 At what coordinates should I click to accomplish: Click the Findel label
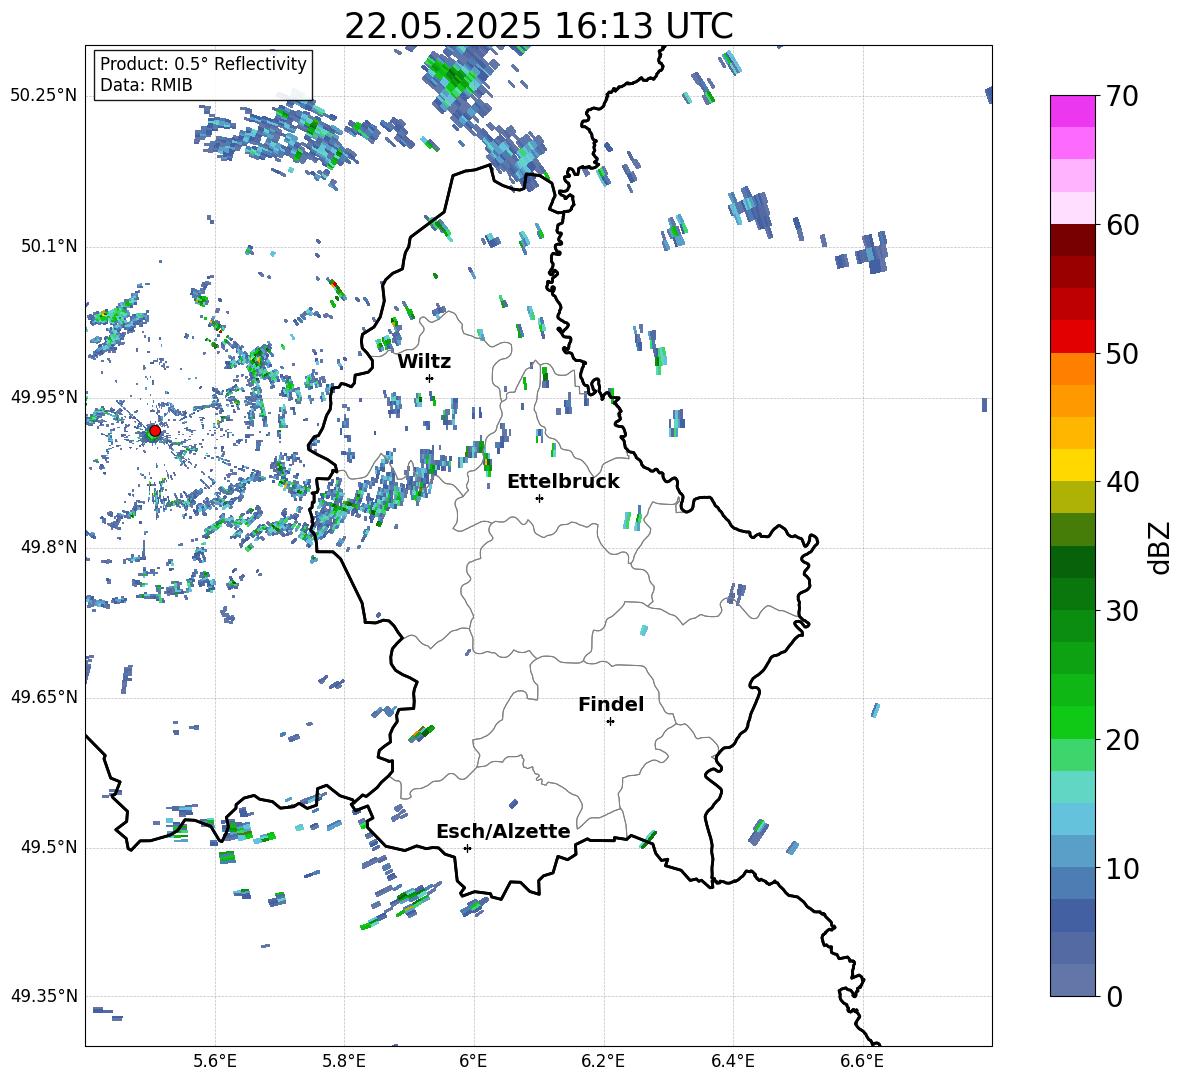click(x=611, y=704)
